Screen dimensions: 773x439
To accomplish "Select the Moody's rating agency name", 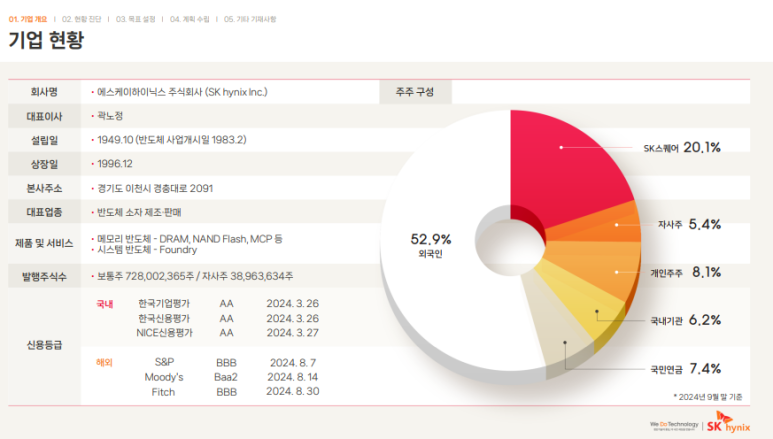I will coord(164,377).
